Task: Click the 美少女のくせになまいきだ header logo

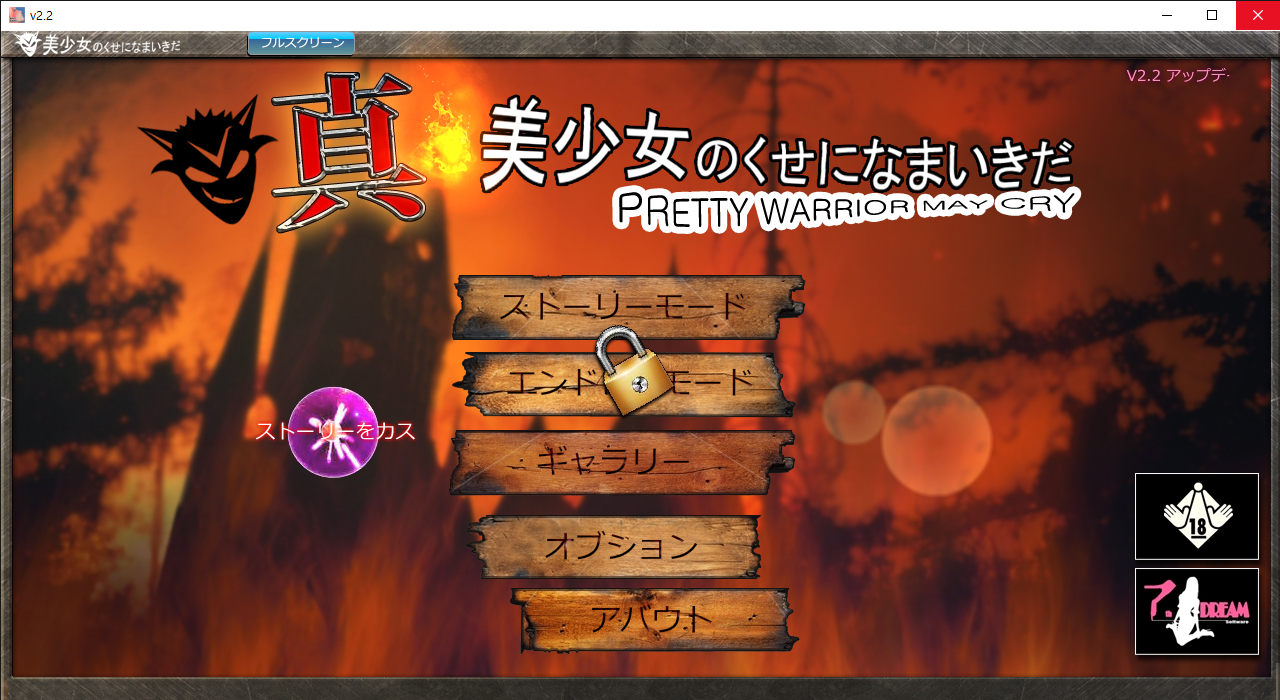Action: 98,45
